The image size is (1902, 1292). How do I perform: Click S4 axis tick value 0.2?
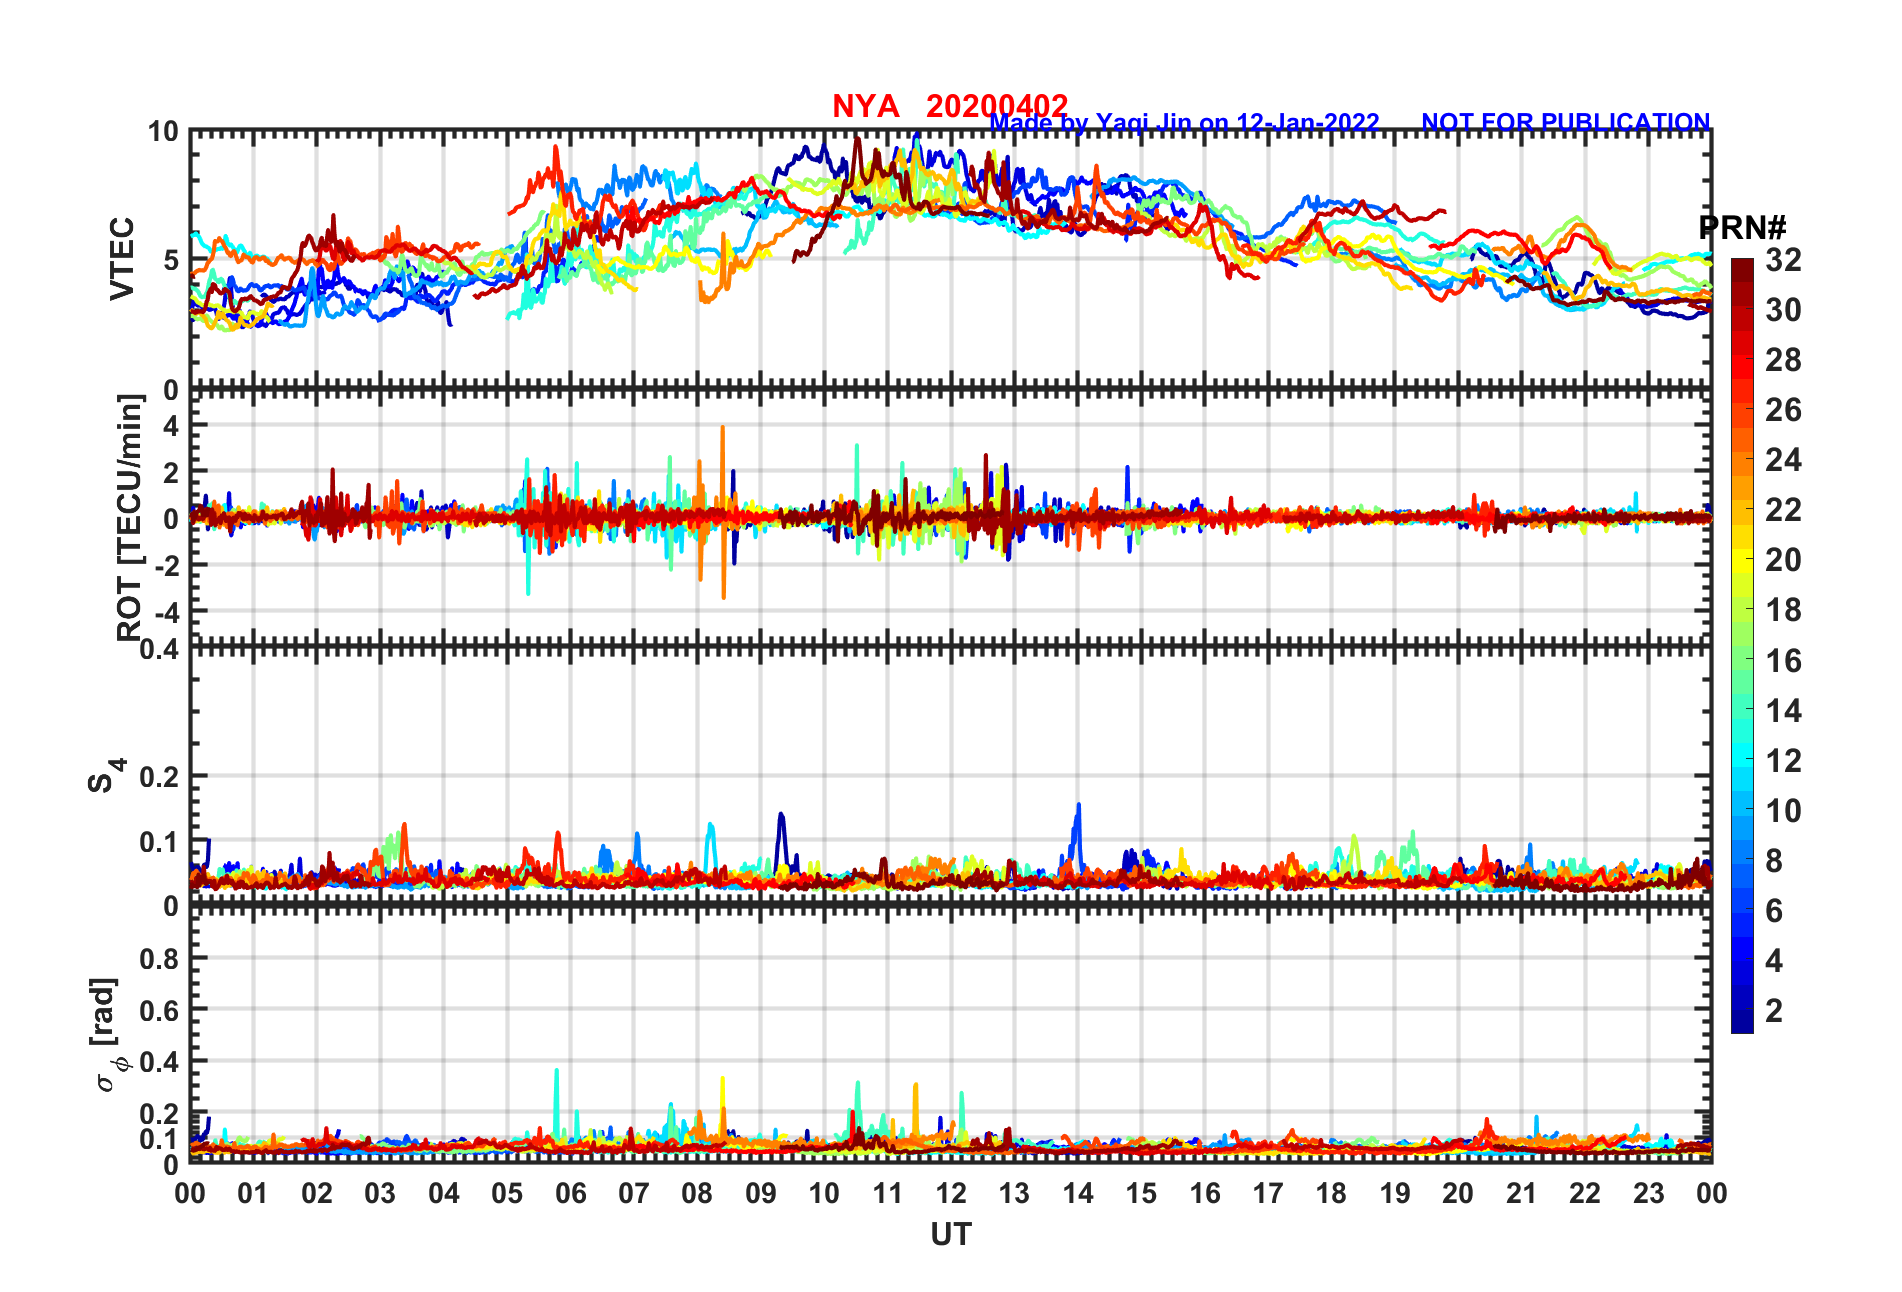pyautogui.click(x=159, y=777)
